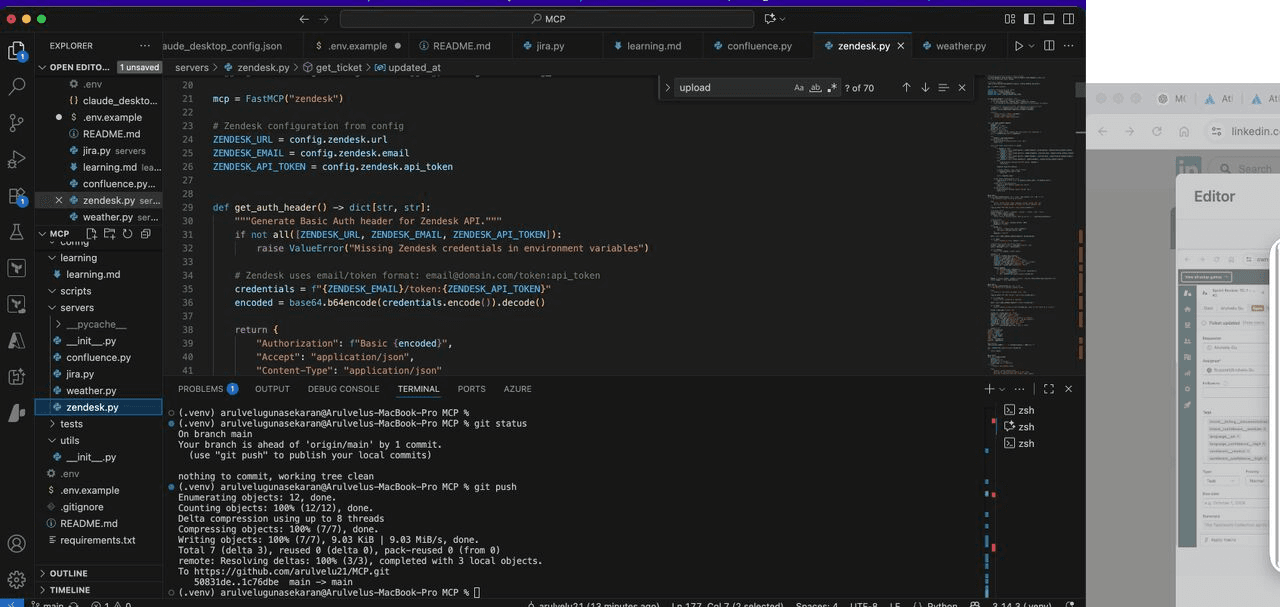Switch to the confluence.py editor tab
This screenshot has width=1280, height=607.
tap(759, 46)
